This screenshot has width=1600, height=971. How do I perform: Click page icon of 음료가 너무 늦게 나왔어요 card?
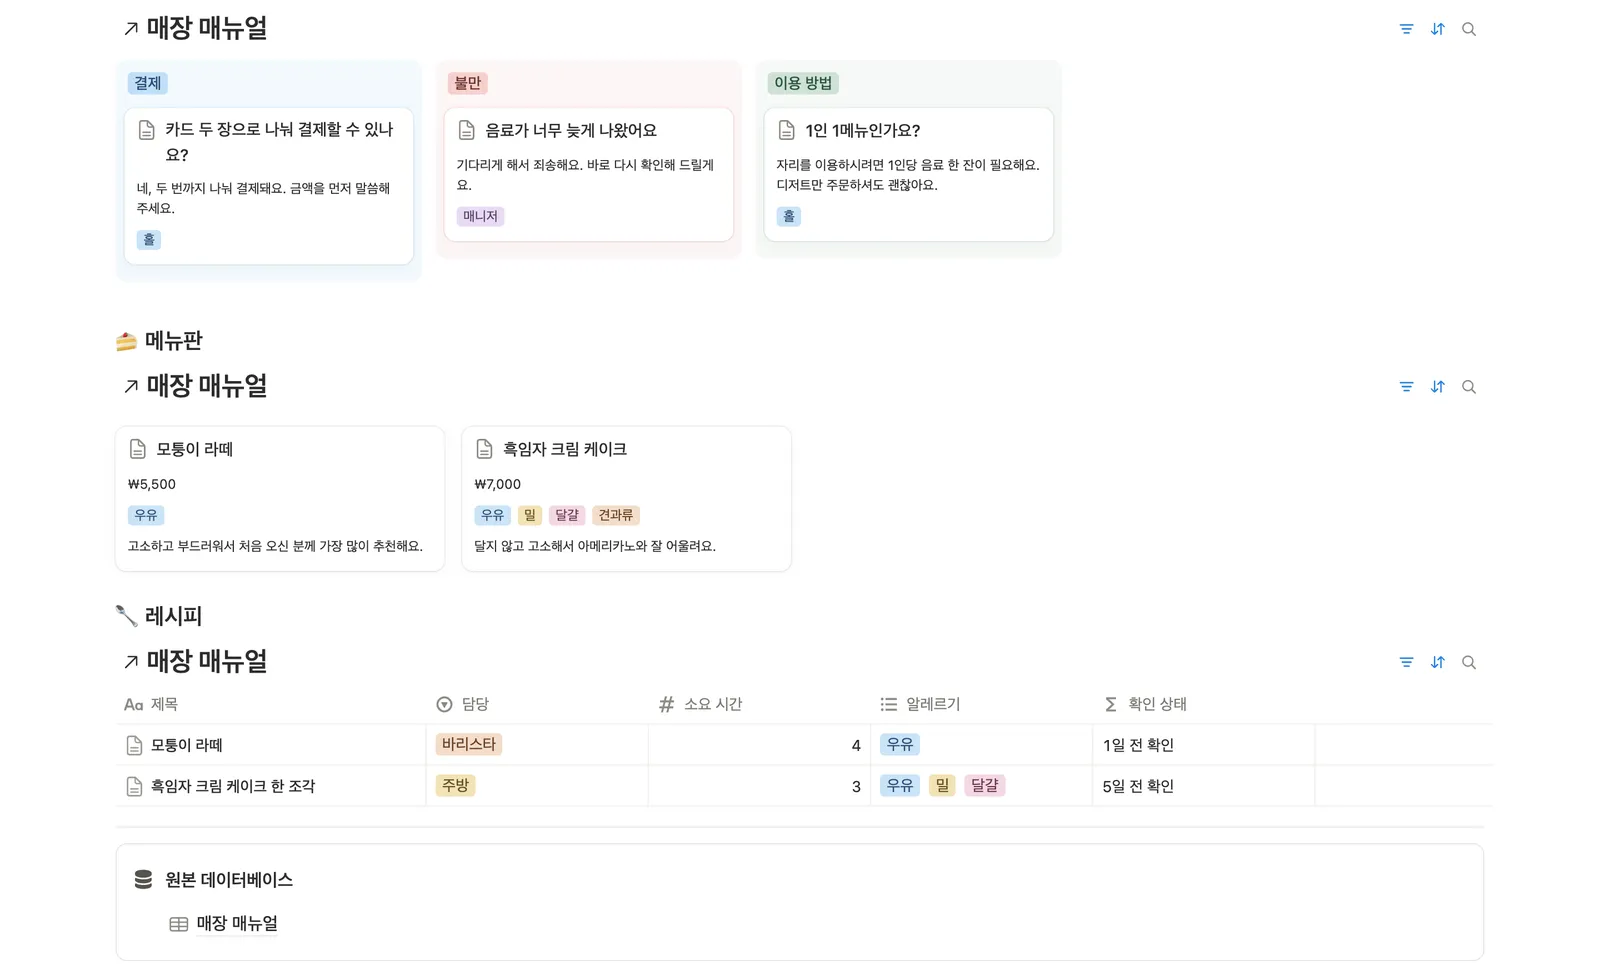(x=467, y=130)
